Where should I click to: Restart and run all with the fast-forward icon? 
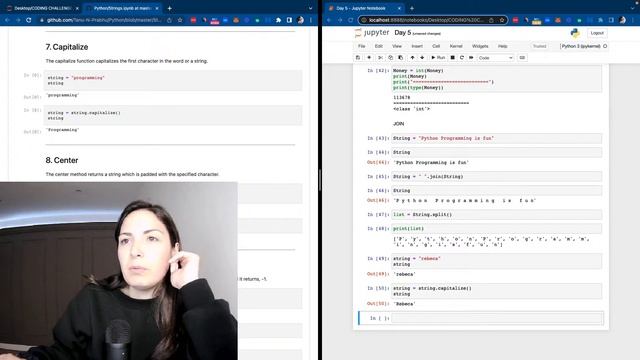471,58
